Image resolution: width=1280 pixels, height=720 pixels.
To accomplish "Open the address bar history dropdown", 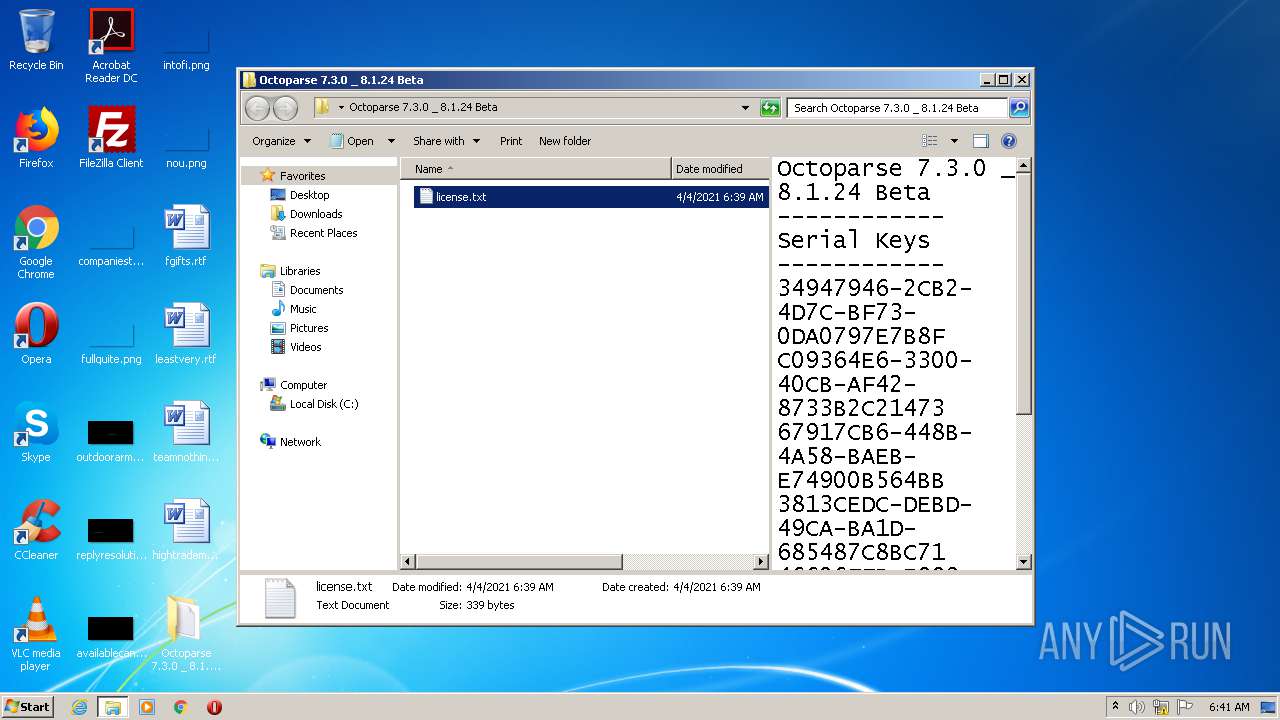I will tap(745, 108).
